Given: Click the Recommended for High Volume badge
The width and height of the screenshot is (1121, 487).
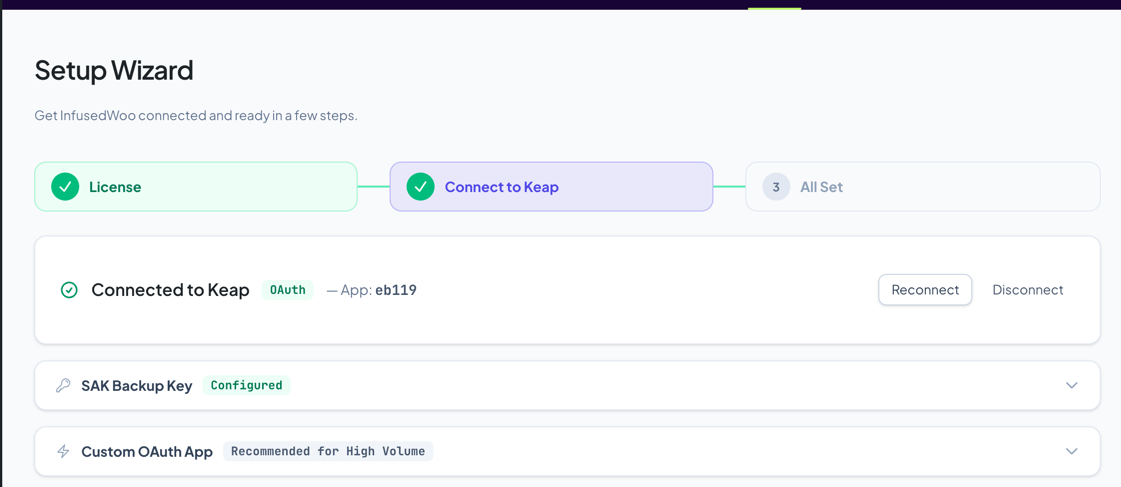Looking at the screenshot, I should click(x=328, y=451).
